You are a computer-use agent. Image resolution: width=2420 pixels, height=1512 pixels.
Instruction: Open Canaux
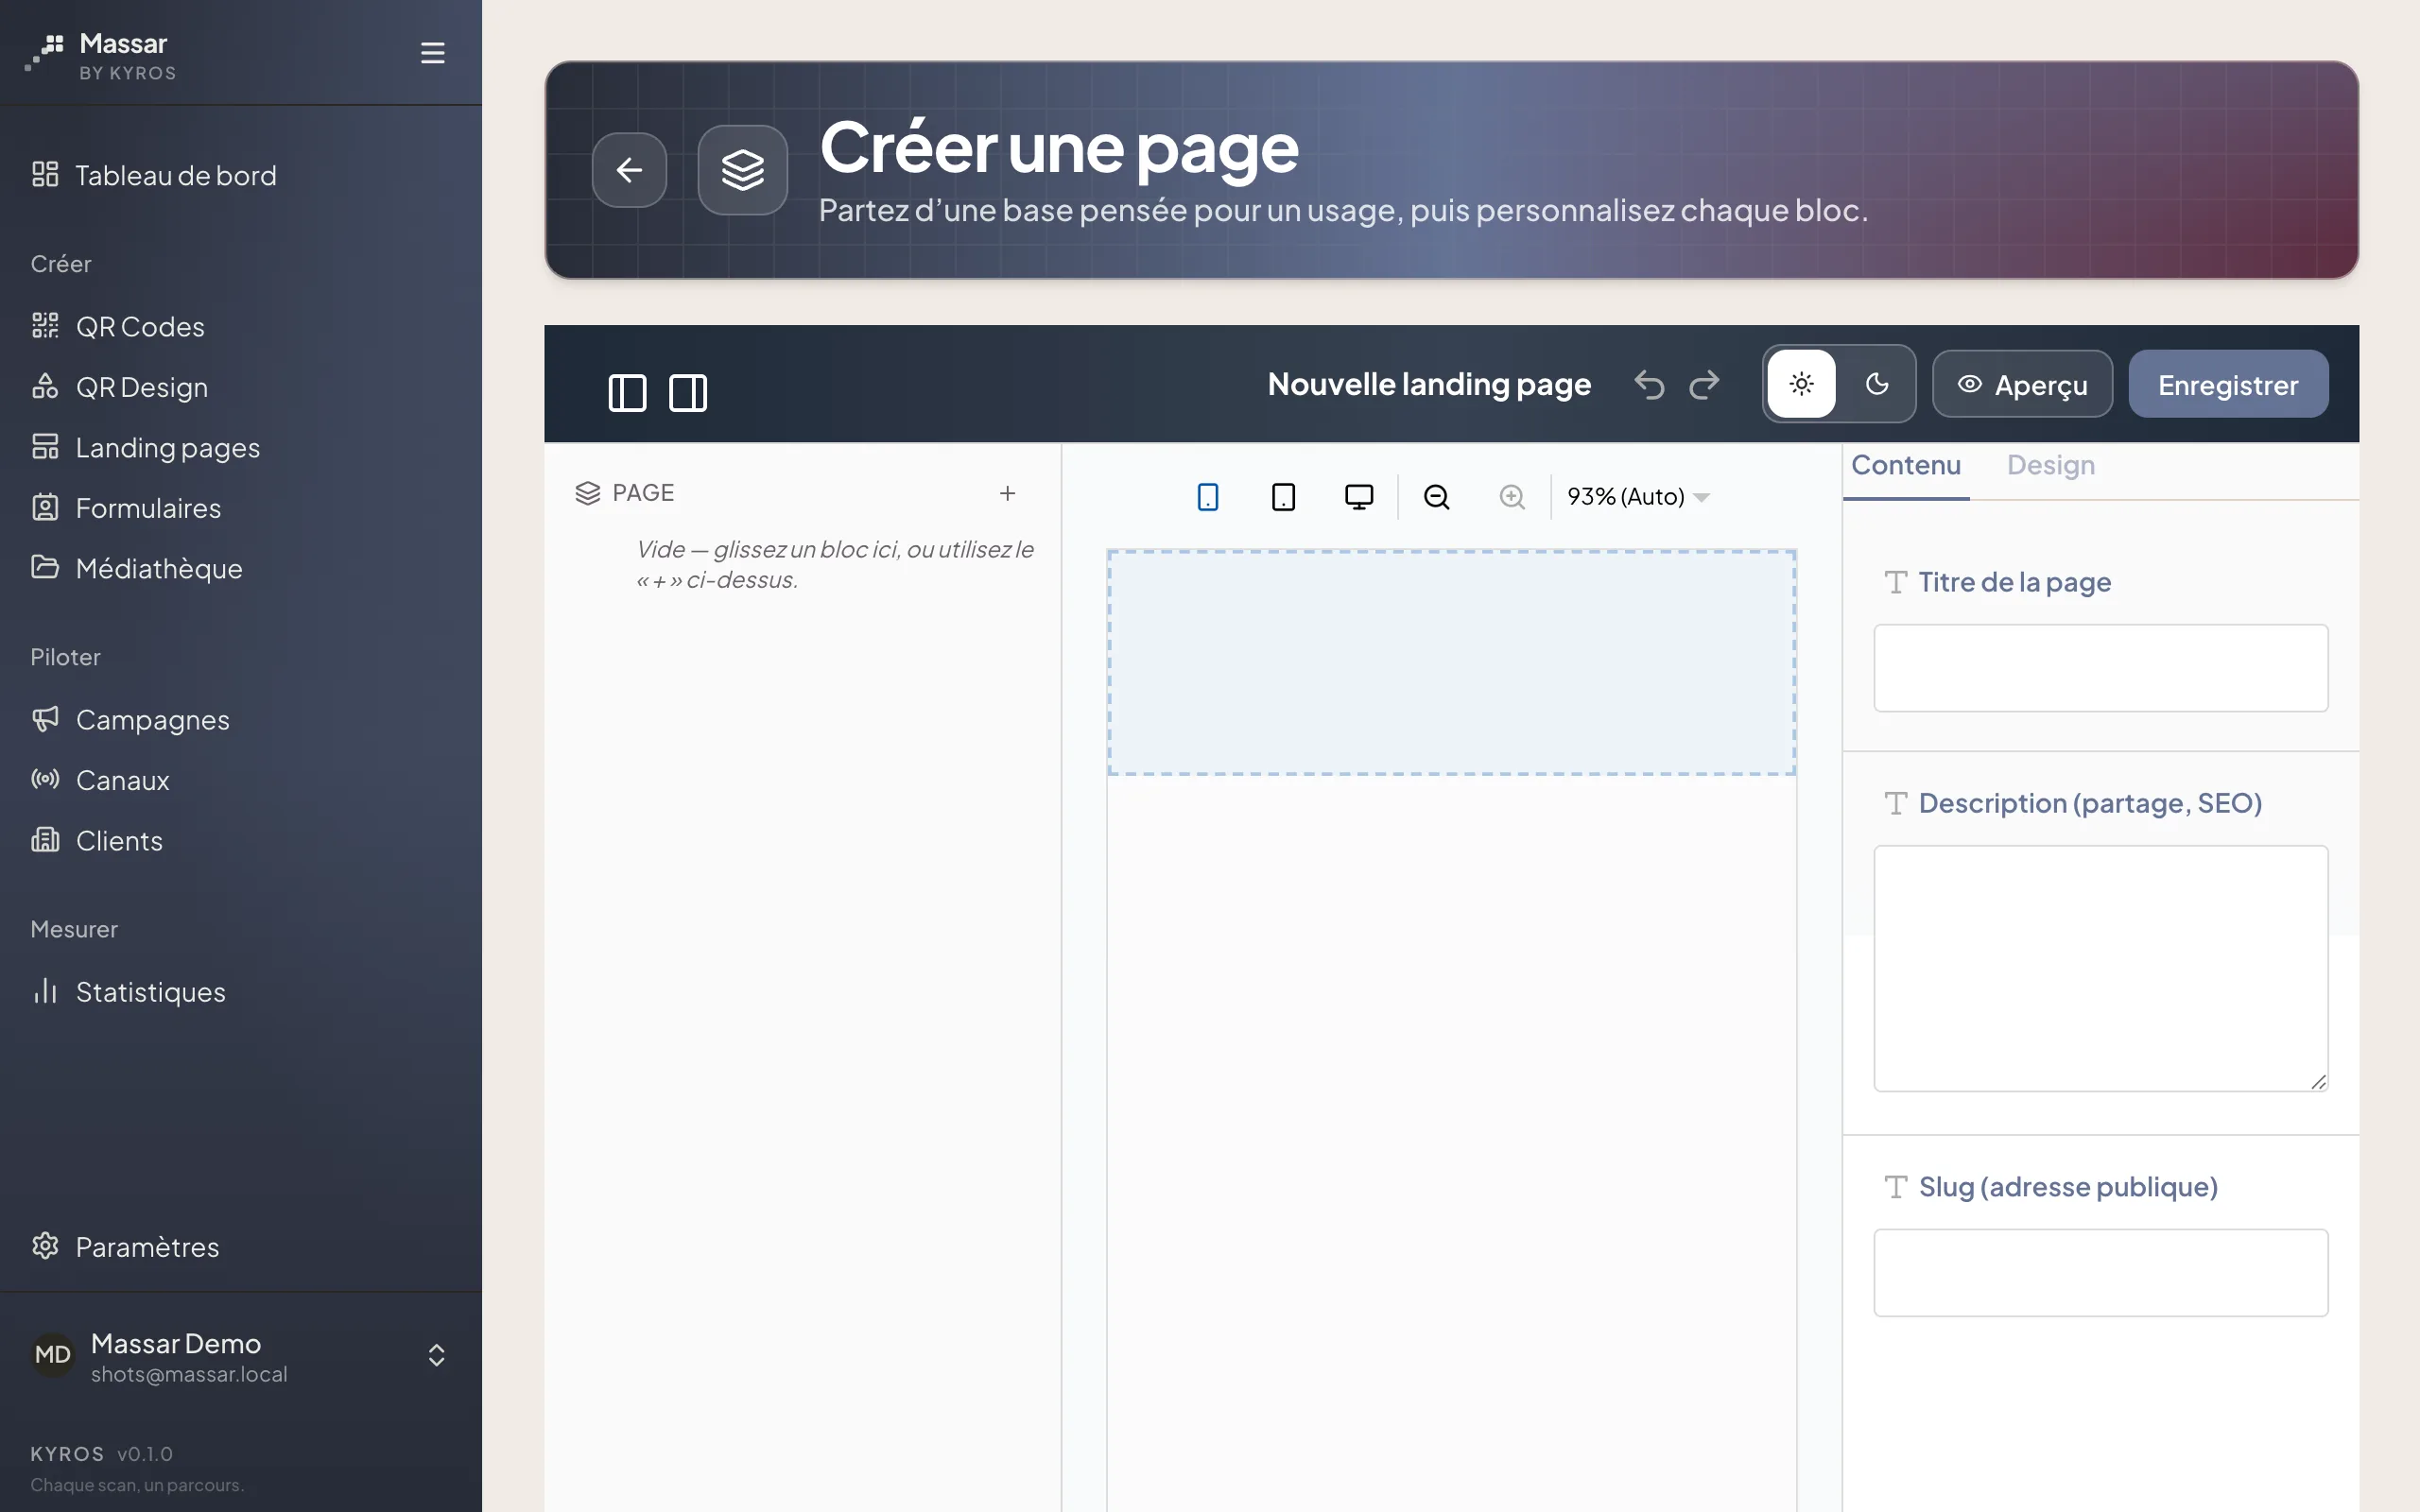coord(240,780)
